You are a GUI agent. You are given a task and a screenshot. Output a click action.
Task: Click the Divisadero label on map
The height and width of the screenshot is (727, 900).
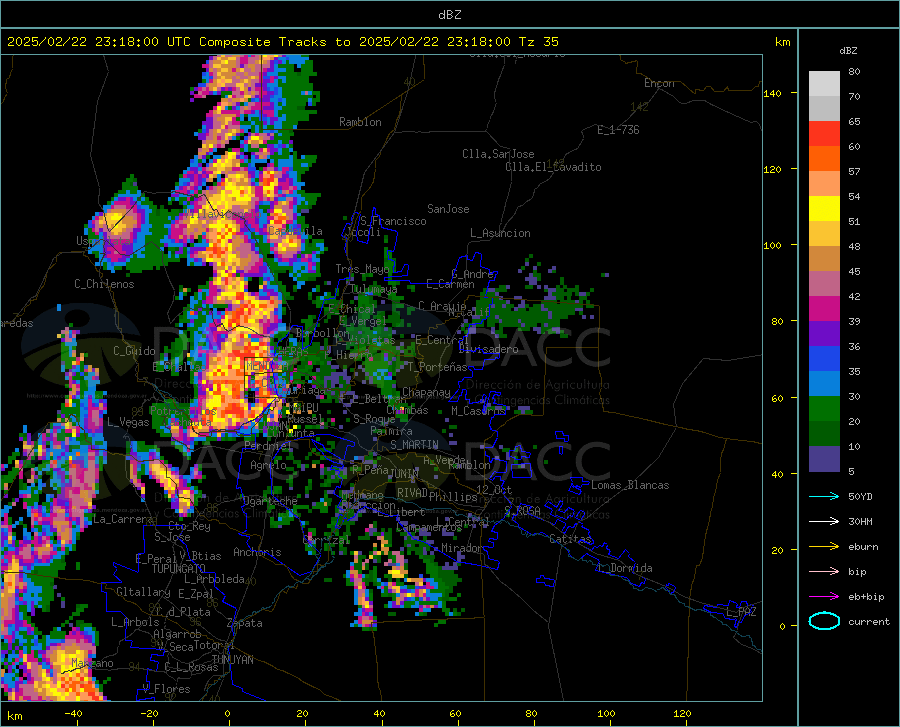(488, 349)
